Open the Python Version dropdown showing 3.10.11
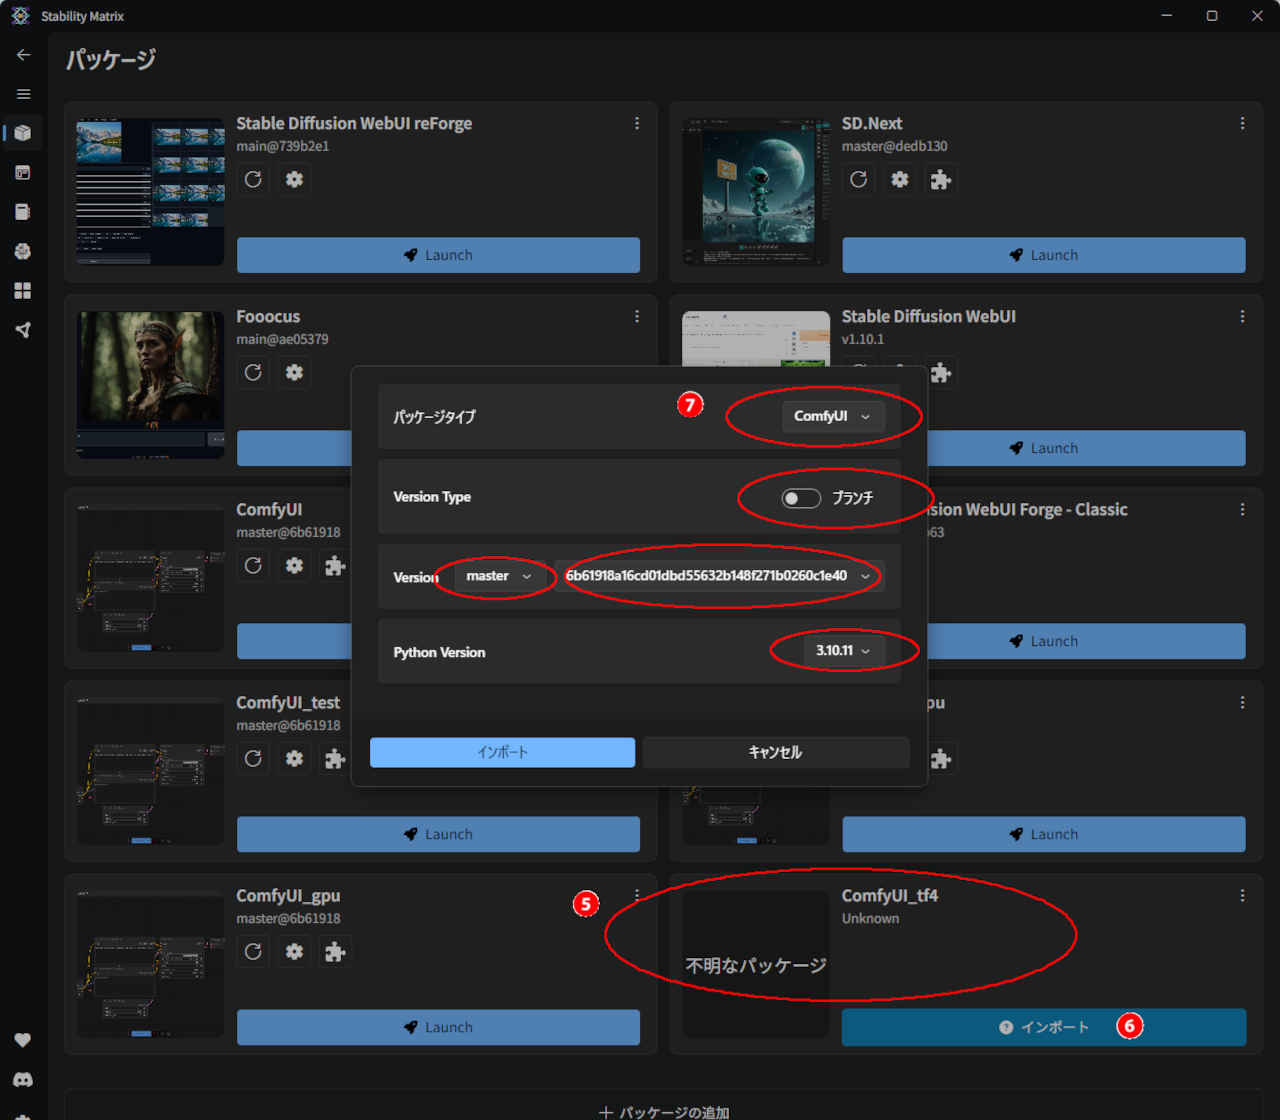This screenshot has width=1280, height=1120. point(843,651)
